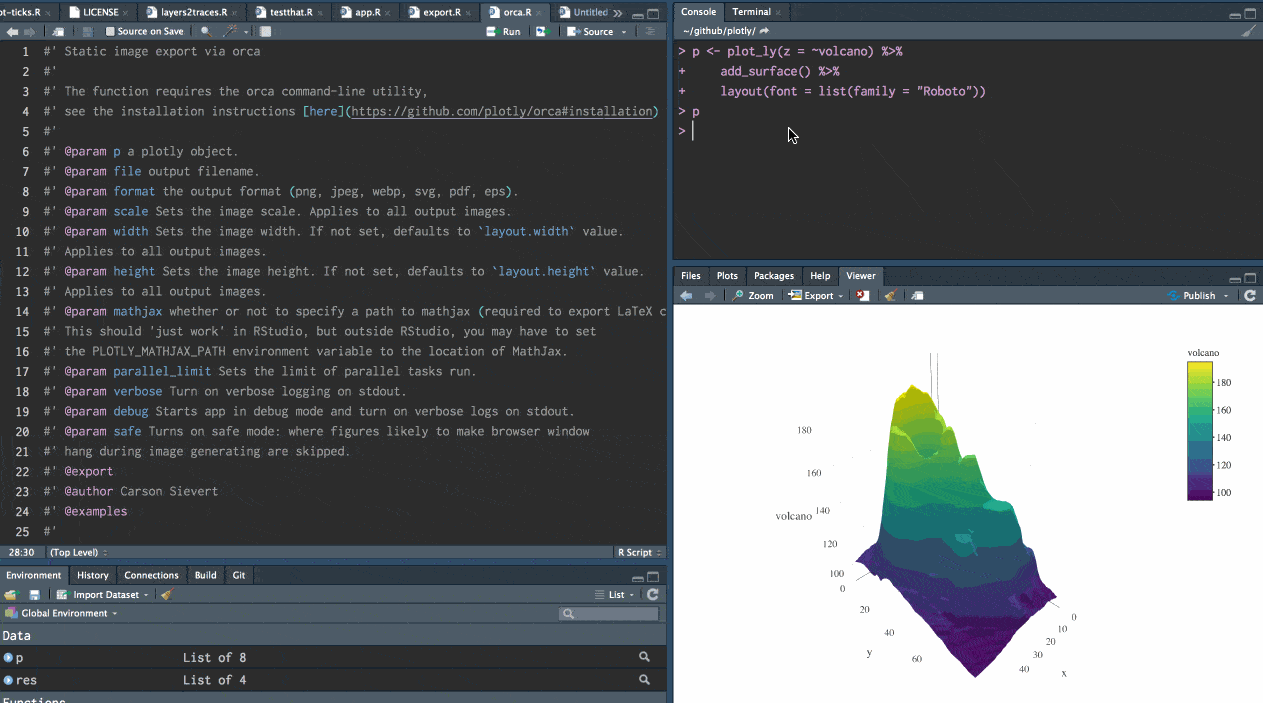The height and width of the screenshot is (703, 1263).
Task: Focus the Environment search field
Action: (x=608, y=613)
